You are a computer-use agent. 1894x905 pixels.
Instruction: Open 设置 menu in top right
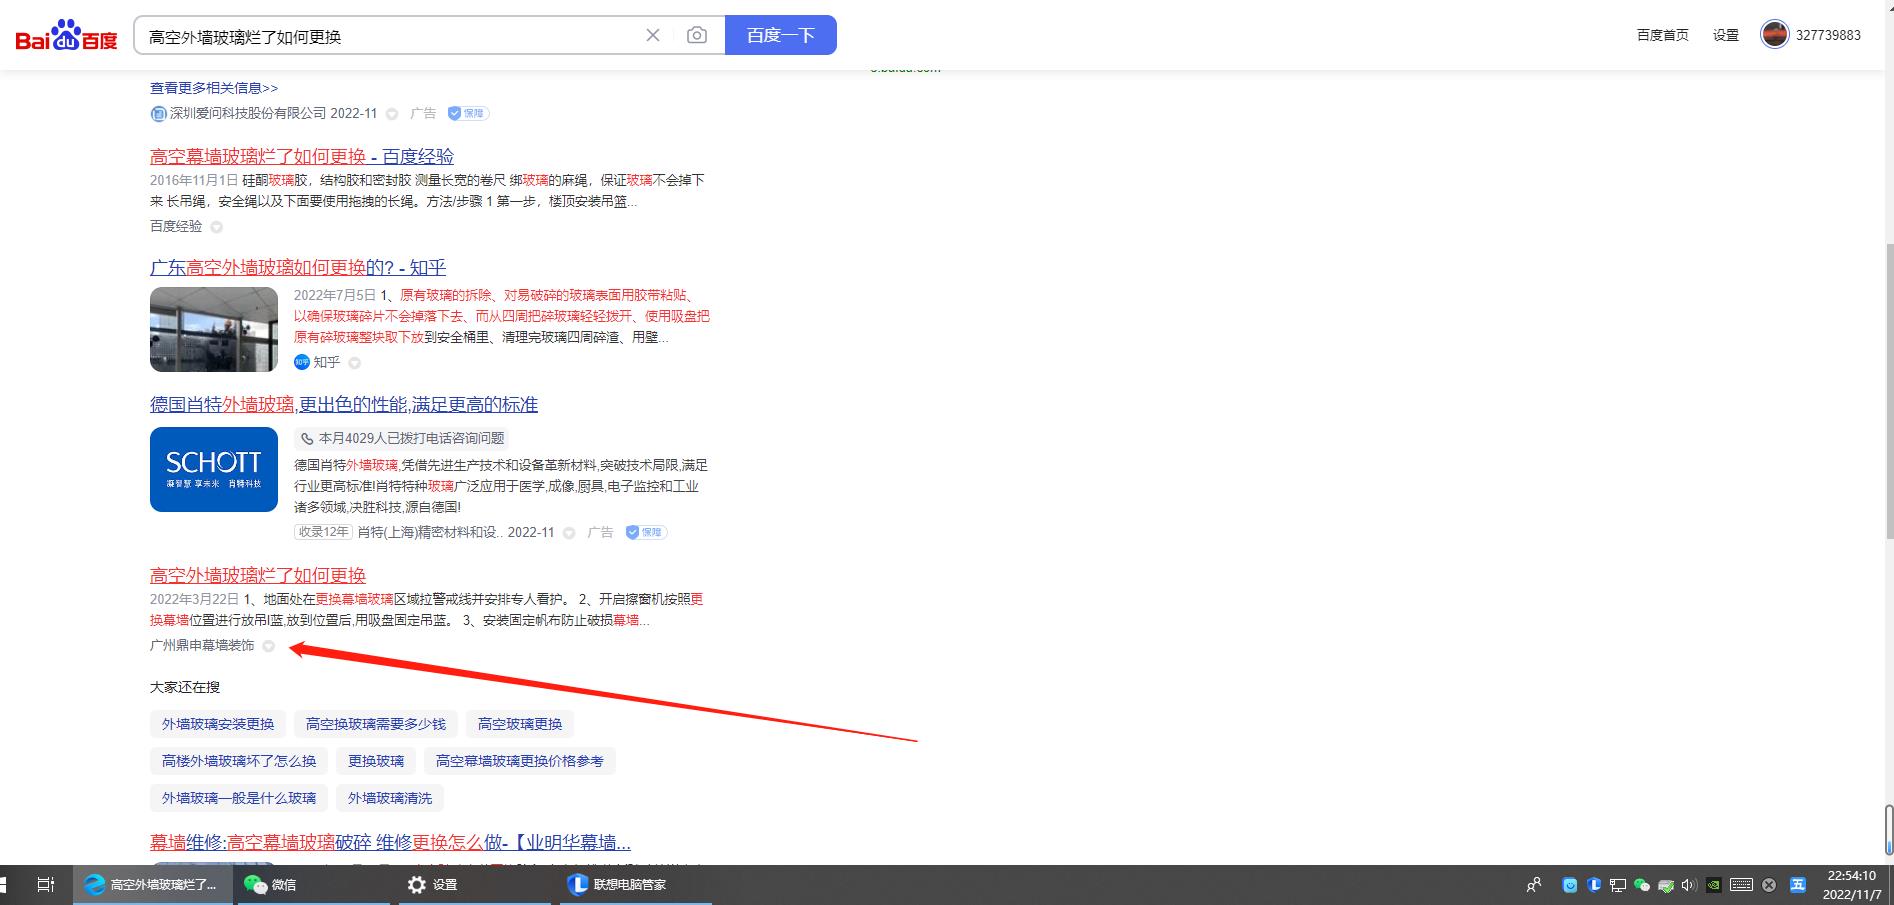pyautogui.click(x=1725, y=35)
